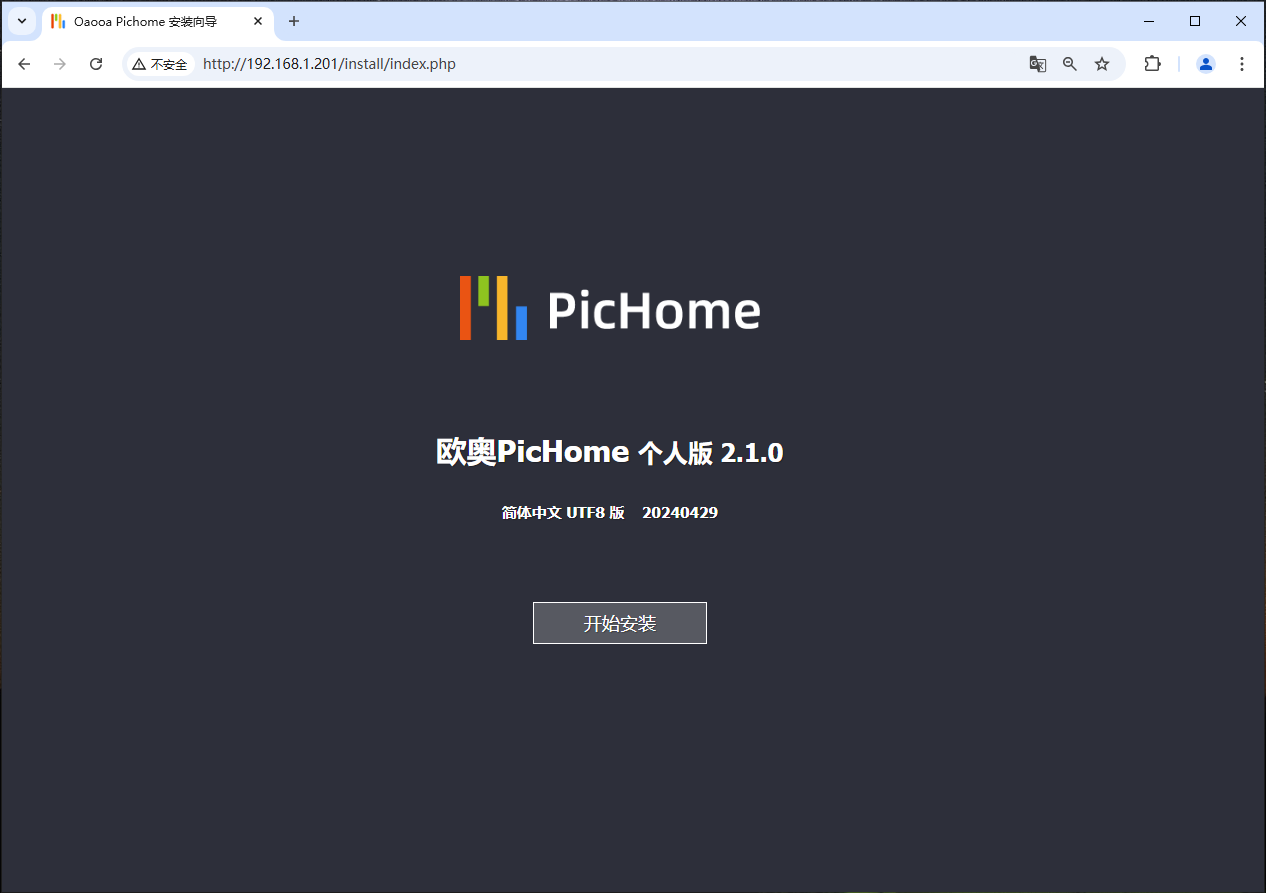Open the zoom level indicator

1070,64
